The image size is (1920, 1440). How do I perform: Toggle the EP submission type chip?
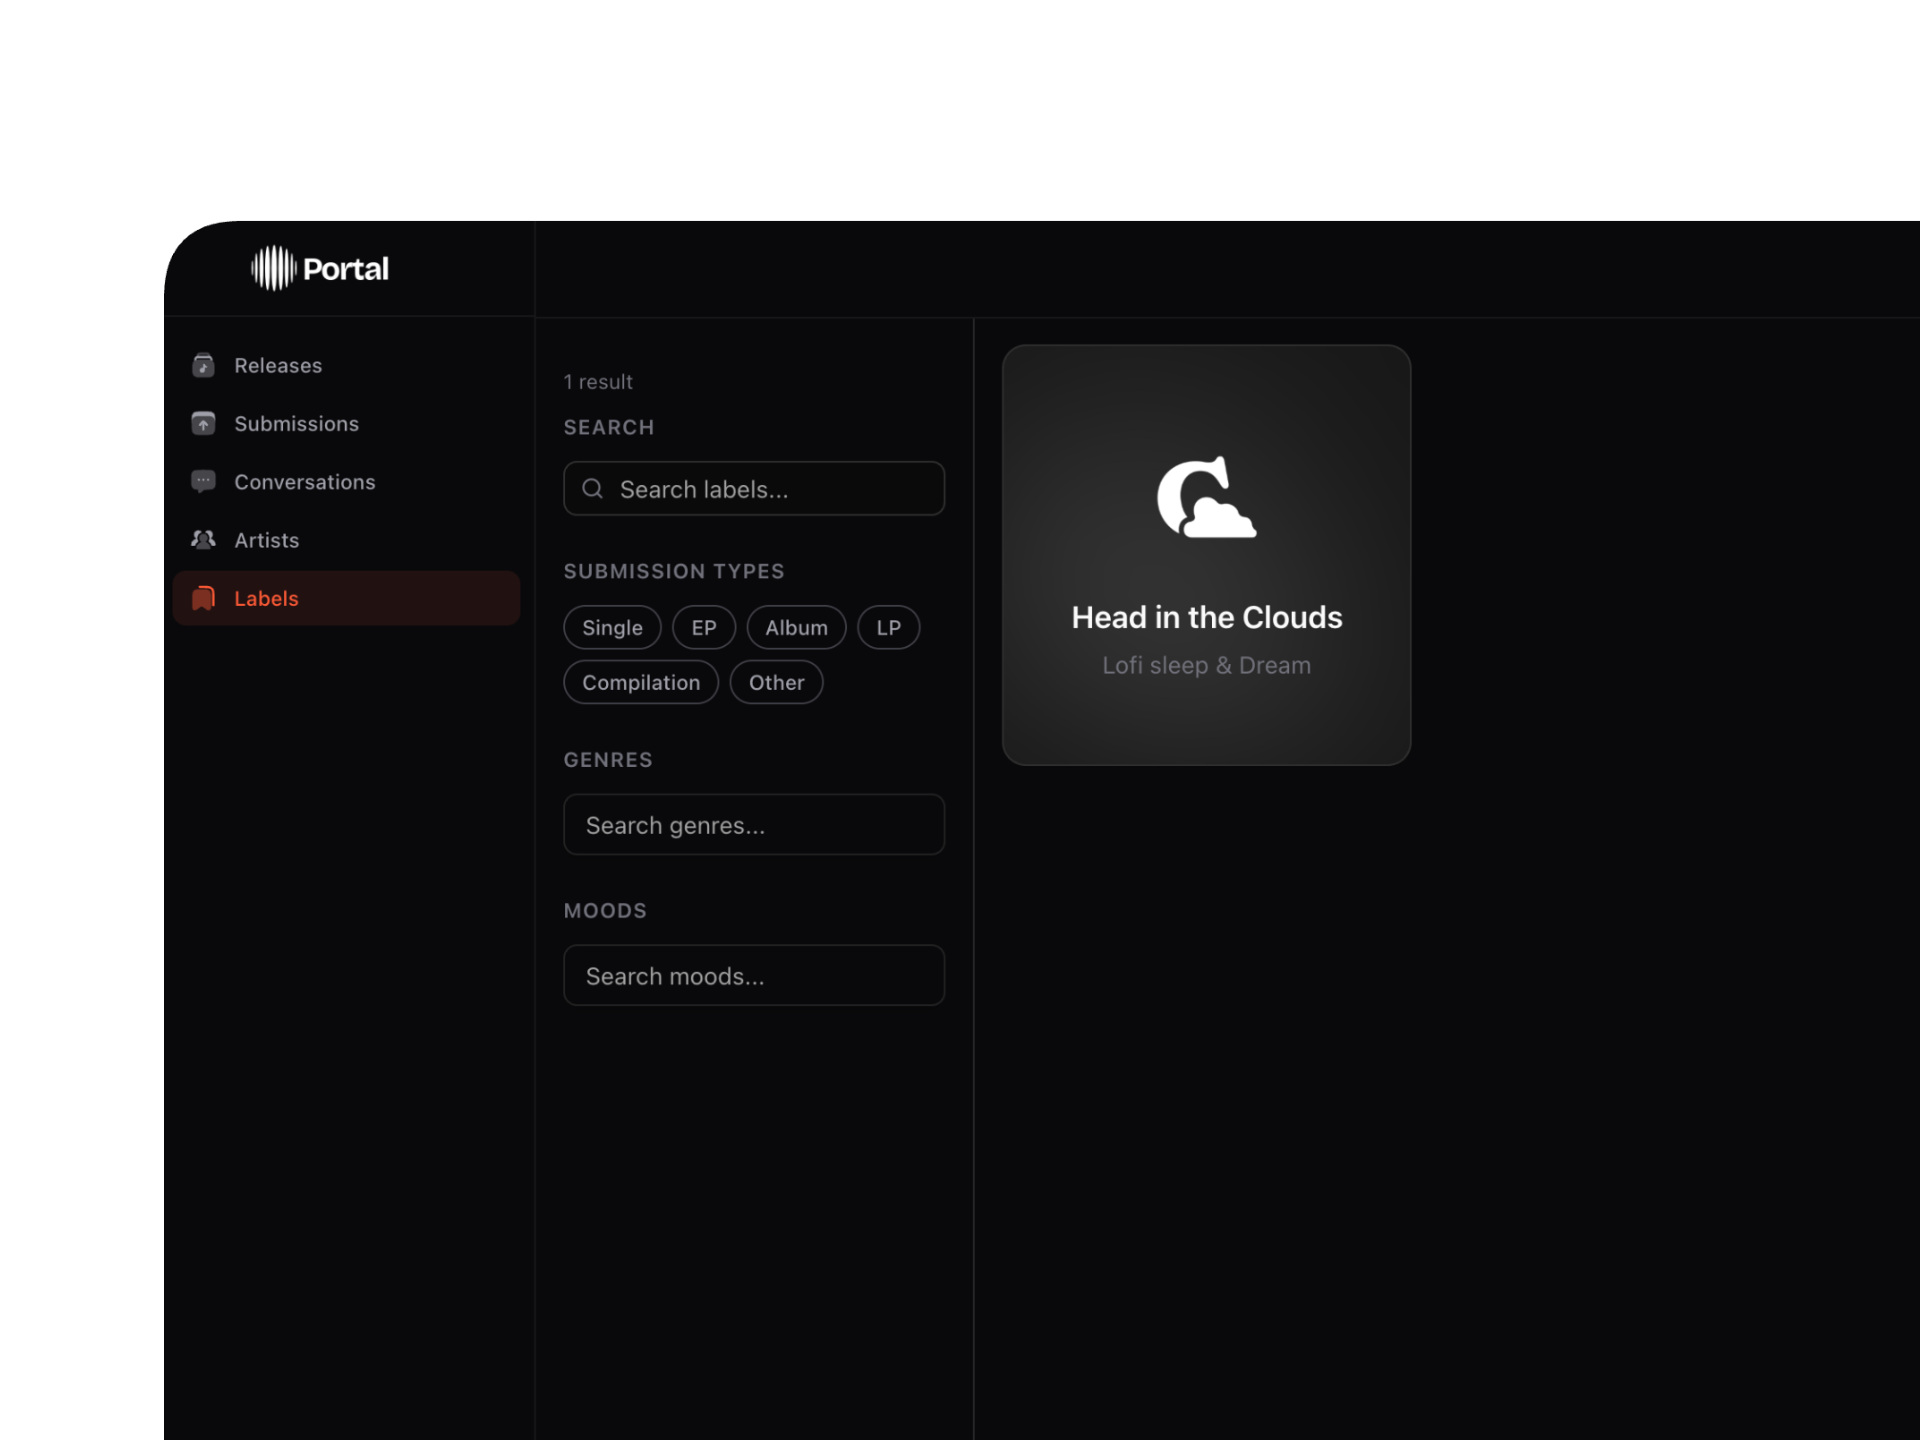click(x=703, y=628)
